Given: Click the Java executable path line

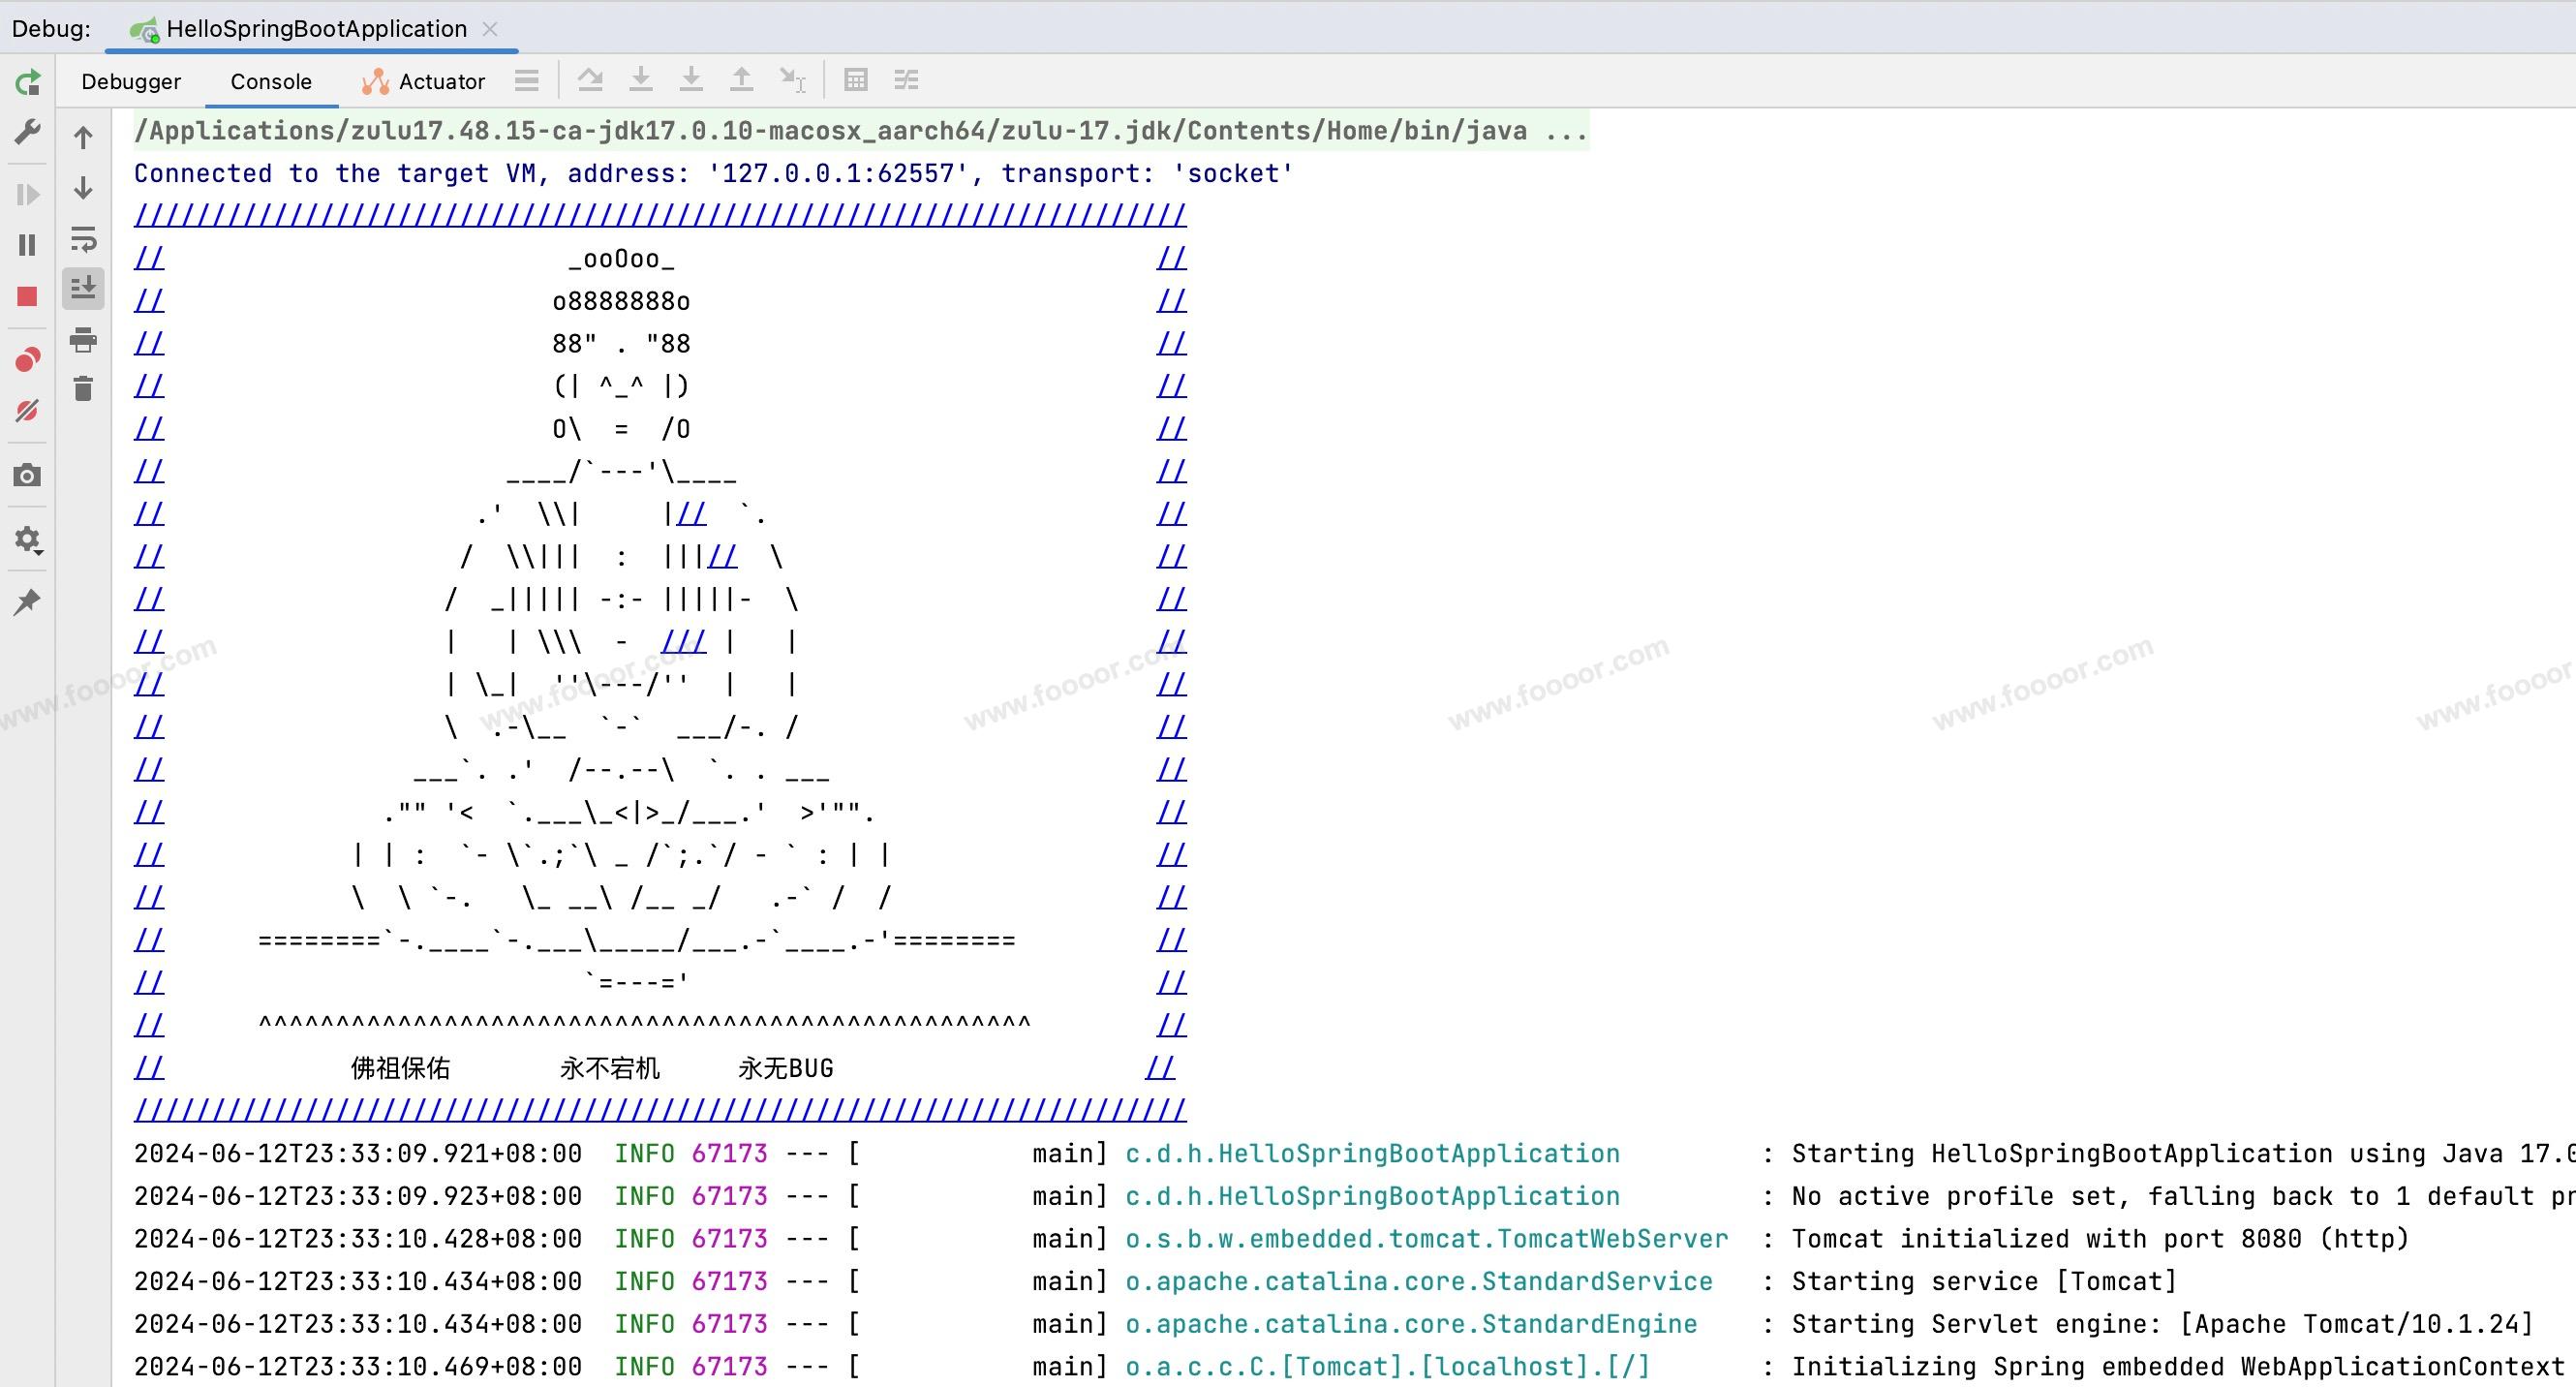Looking at the screenshot, I should 860,132.
